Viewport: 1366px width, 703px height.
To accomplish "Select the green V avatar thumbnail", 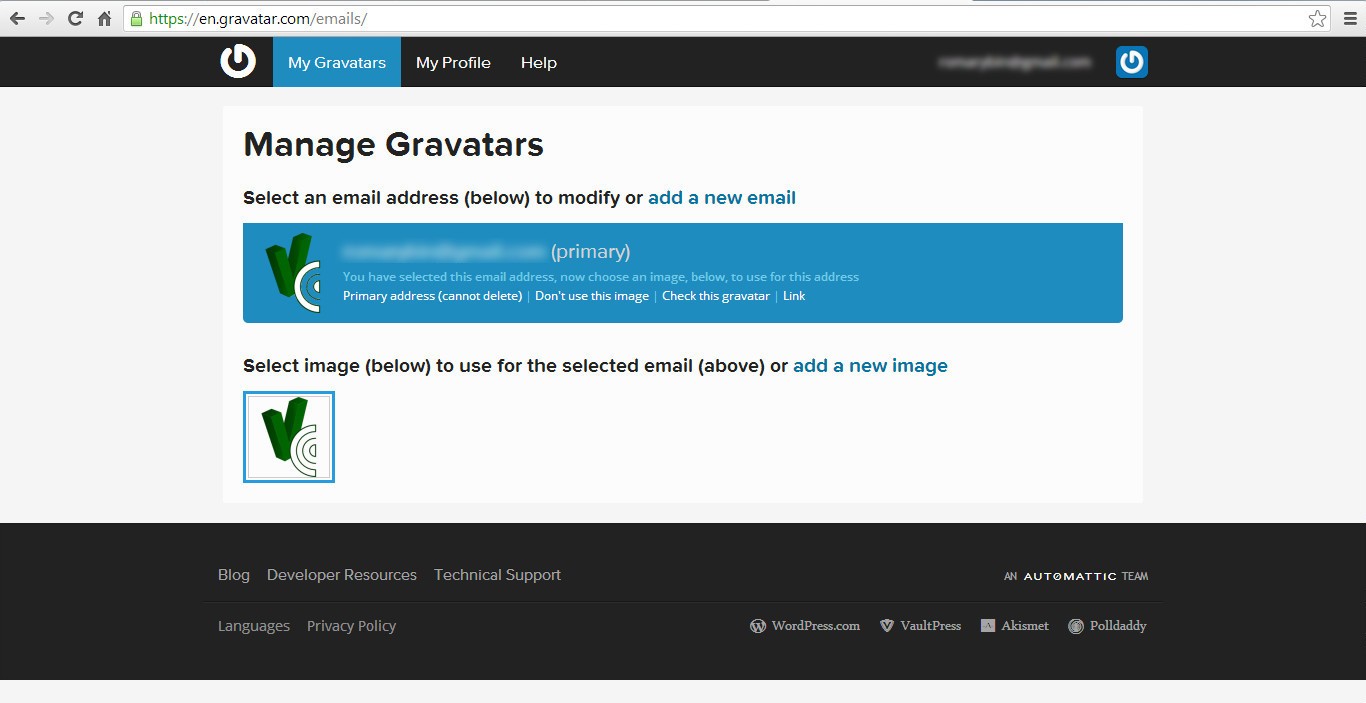I will (x=289, y=437).
